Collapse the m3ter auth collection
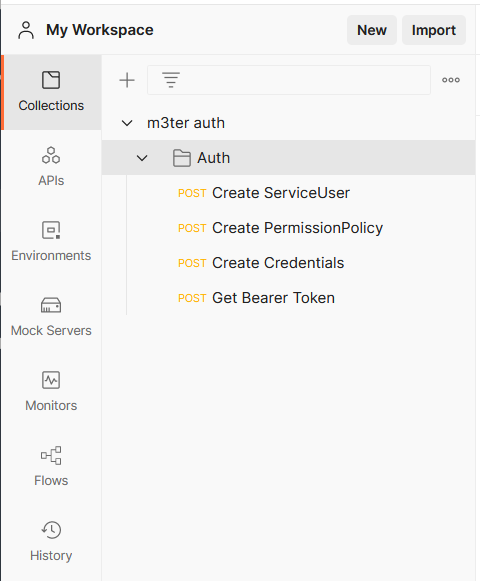Image resolution: width=480 pixels, height=581 pixels. pos(127,123)
